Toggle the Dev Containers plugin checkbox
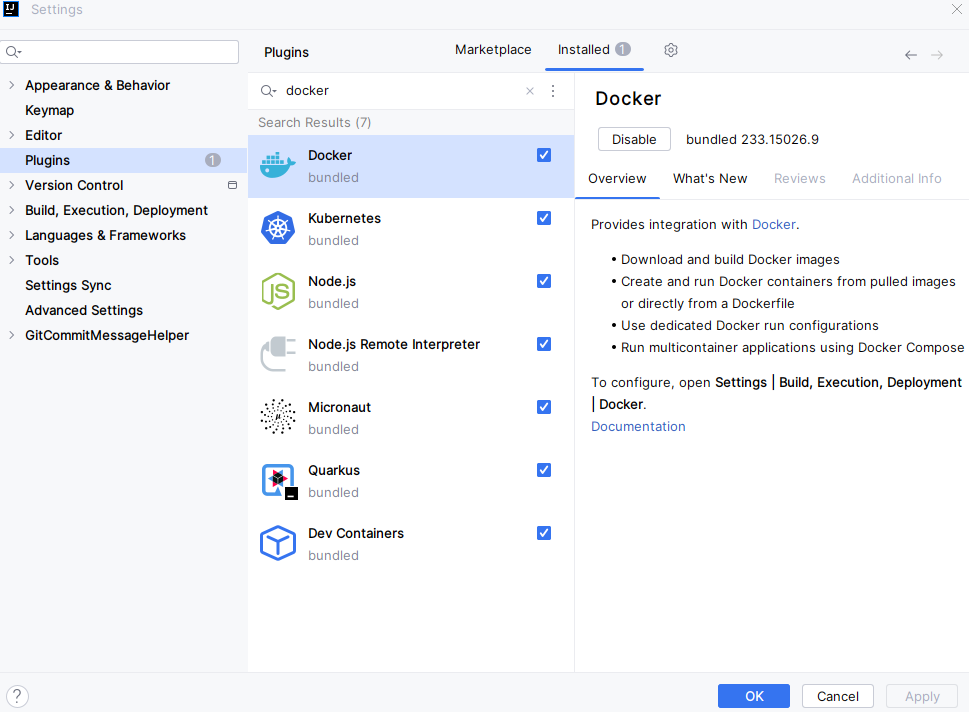The width and height of the screenshot is (969, 712). click(x=544, y=533)
